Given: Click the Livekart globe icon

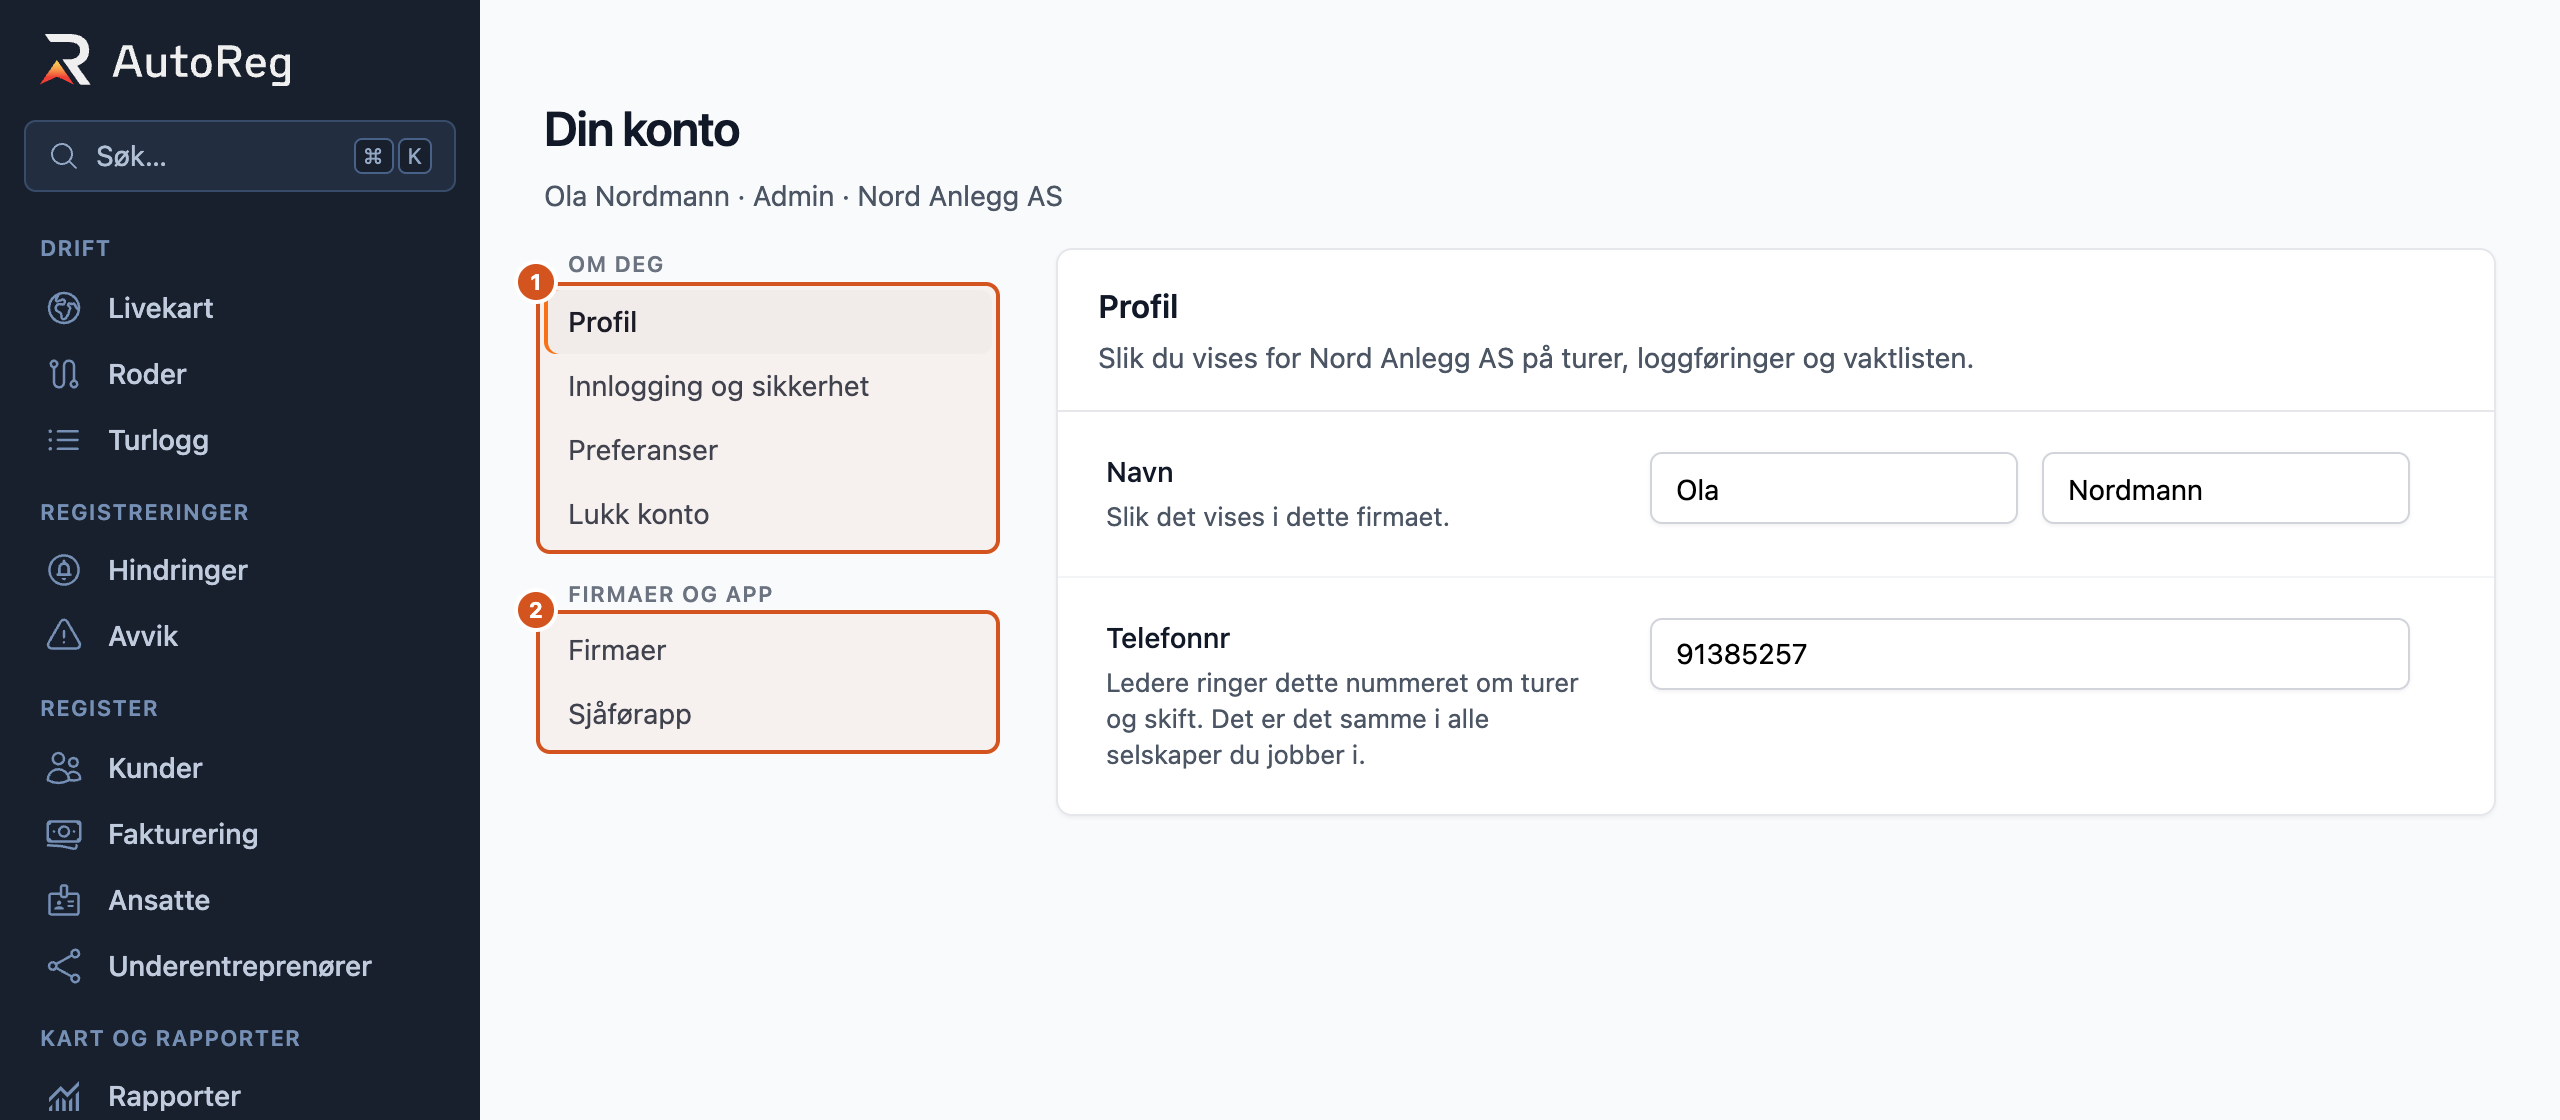Looking at the screenshot, I should pos(64,308).
